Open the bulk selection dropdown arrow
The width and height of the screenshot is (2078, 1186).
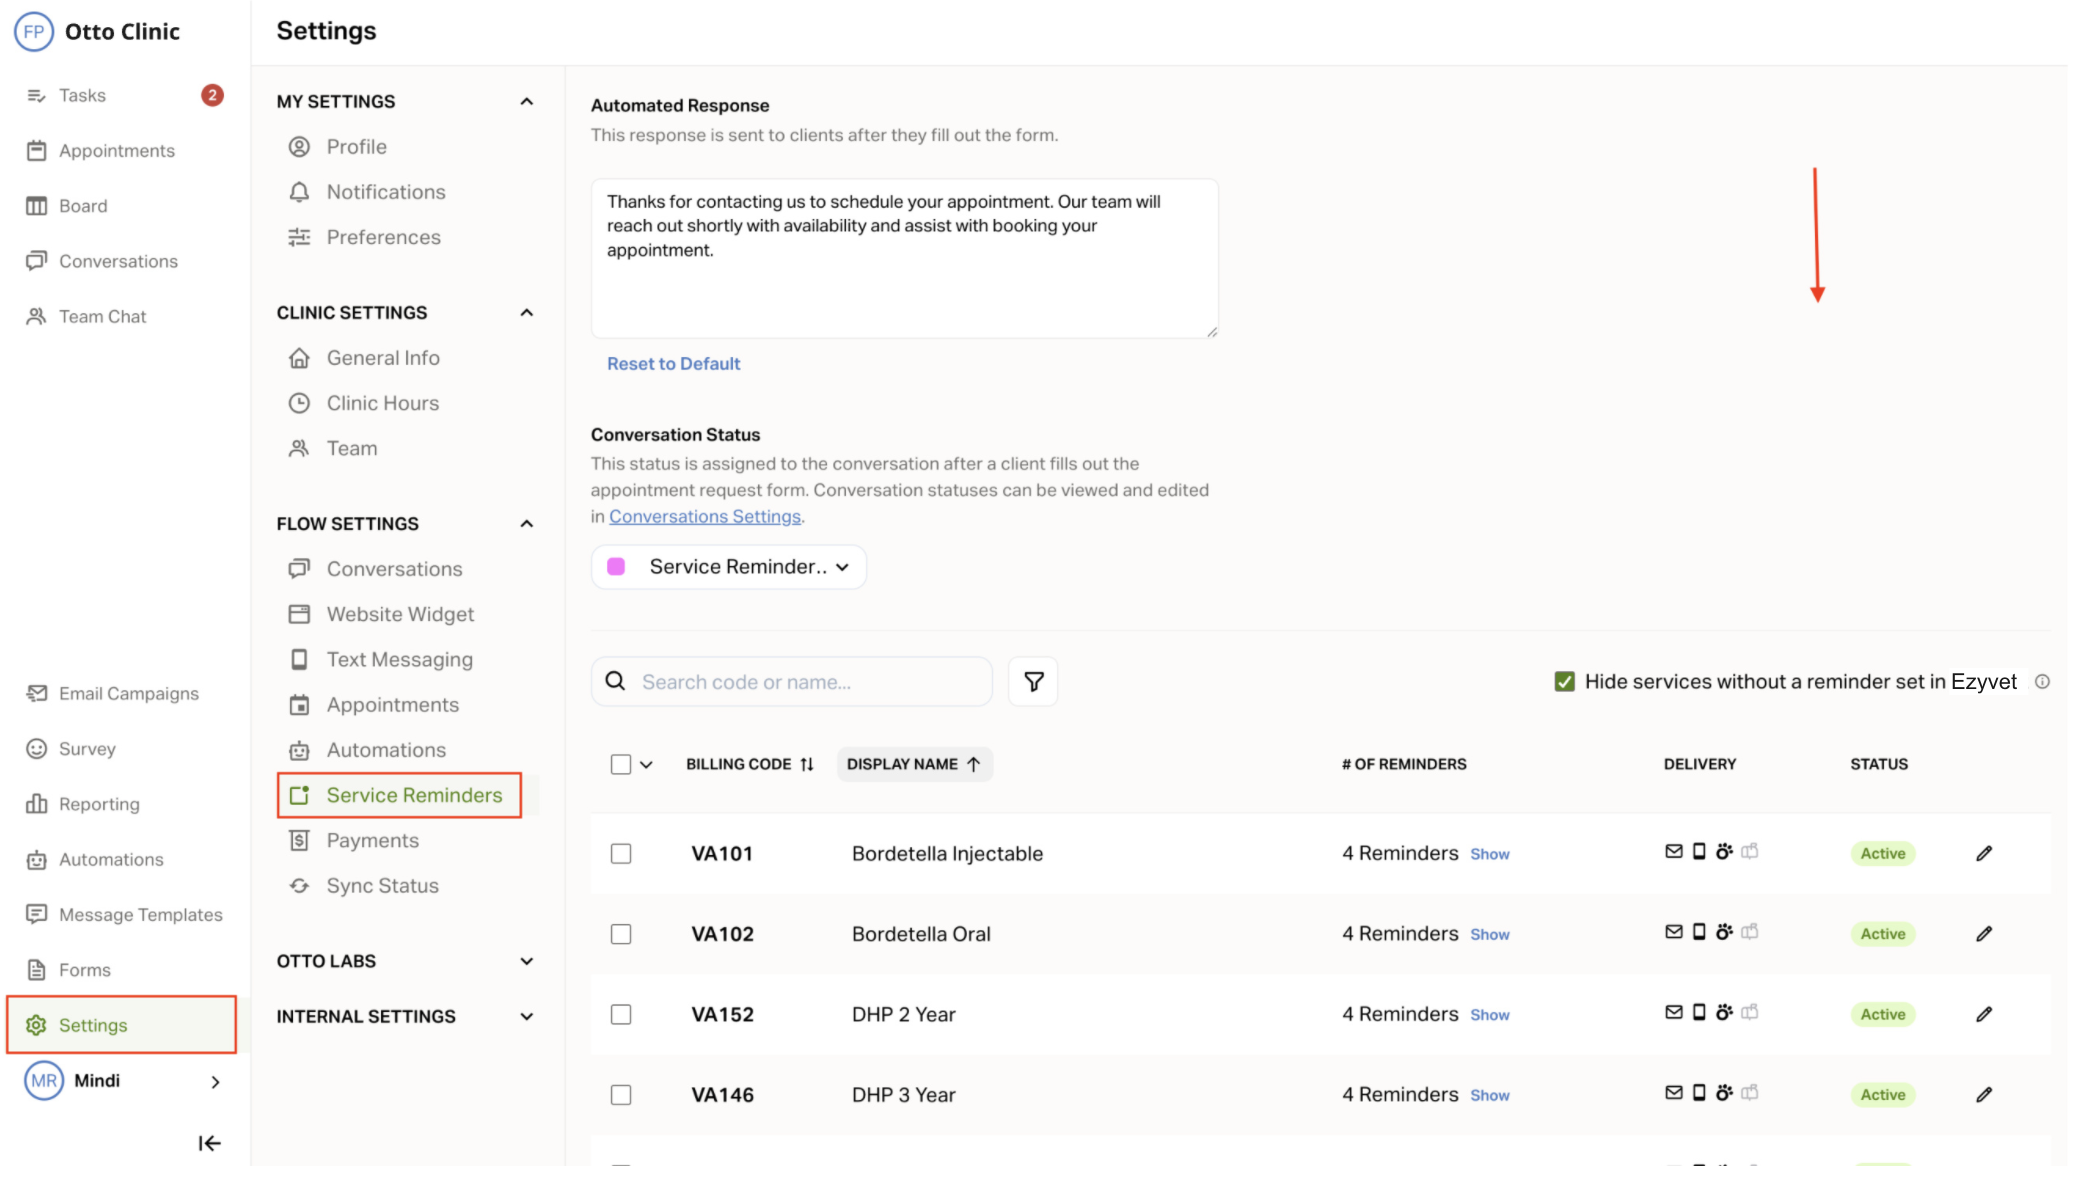tap(647, 765)
